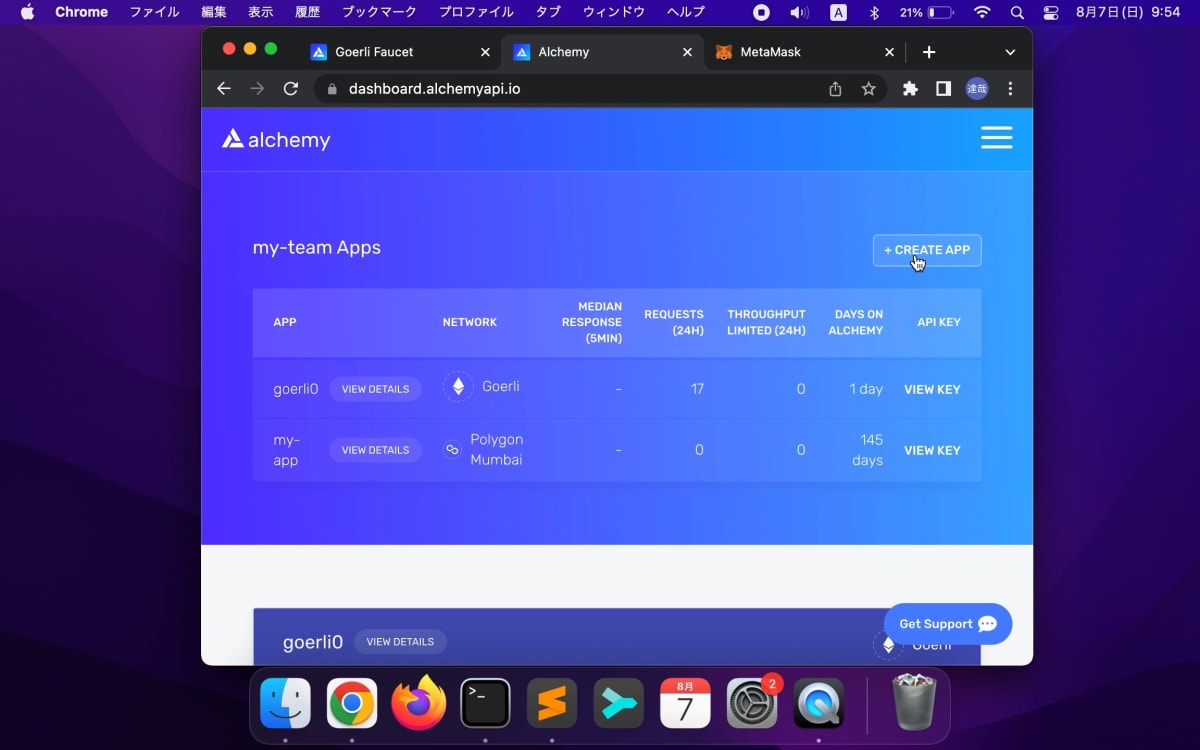Screen dimensions: 1200x750
Task: View details for goerli0 in table
Action: (375, 389)
